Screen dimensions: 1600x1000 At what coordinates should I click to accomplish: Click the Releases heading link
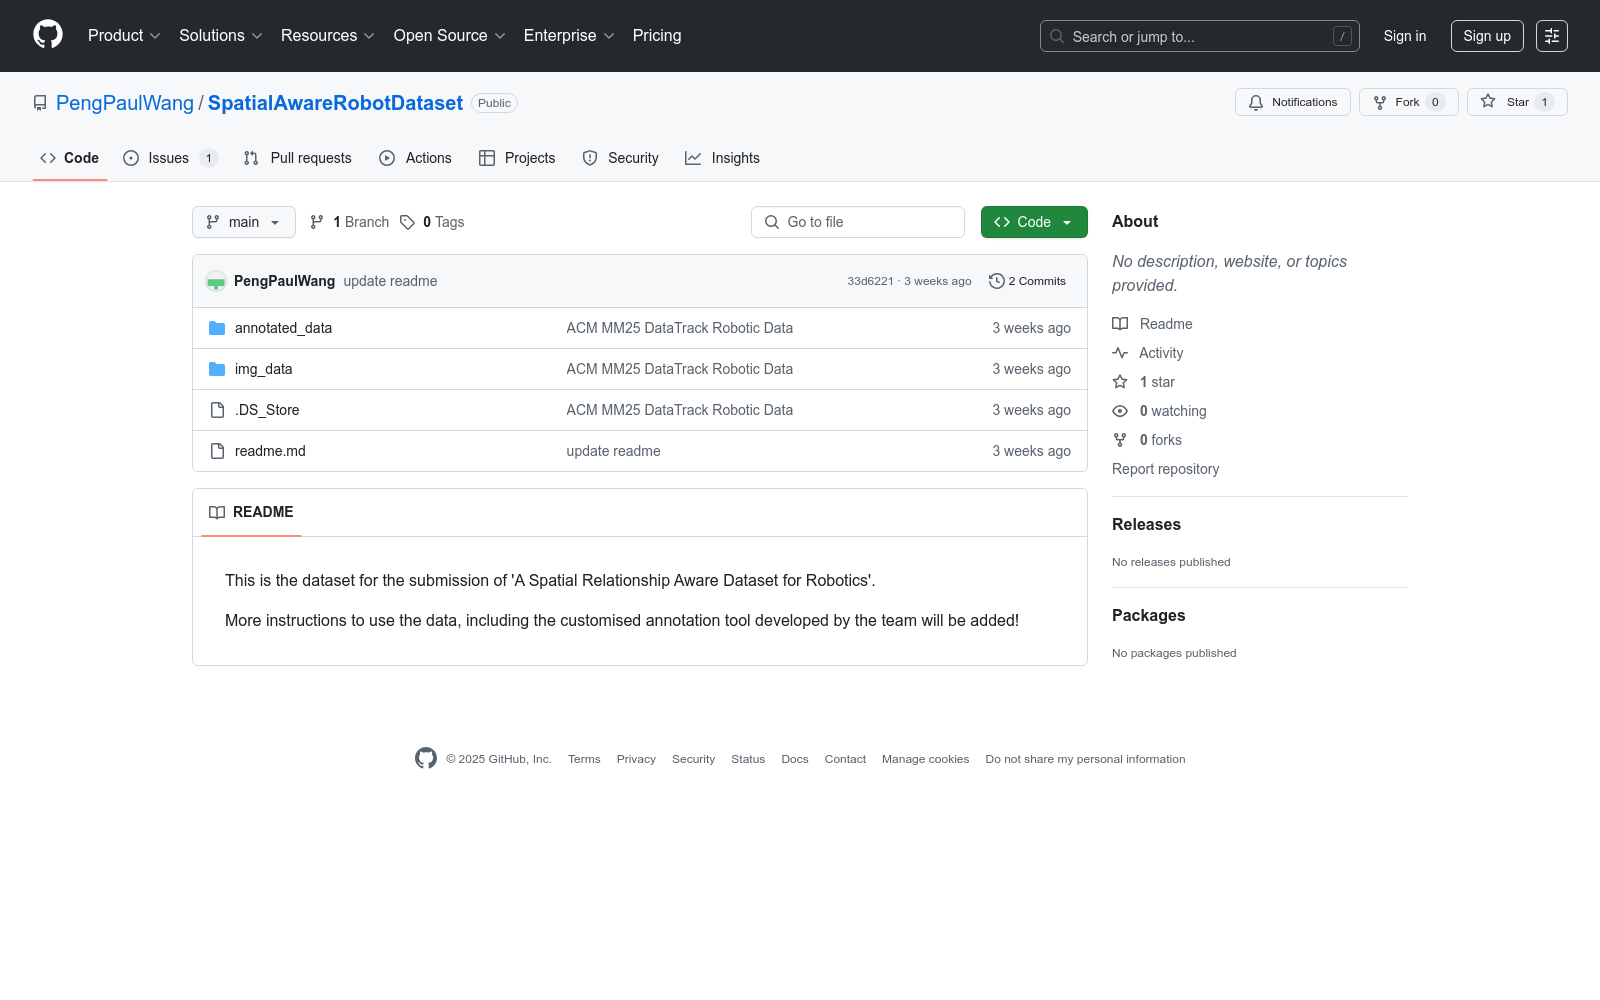tap(1146, 524)
